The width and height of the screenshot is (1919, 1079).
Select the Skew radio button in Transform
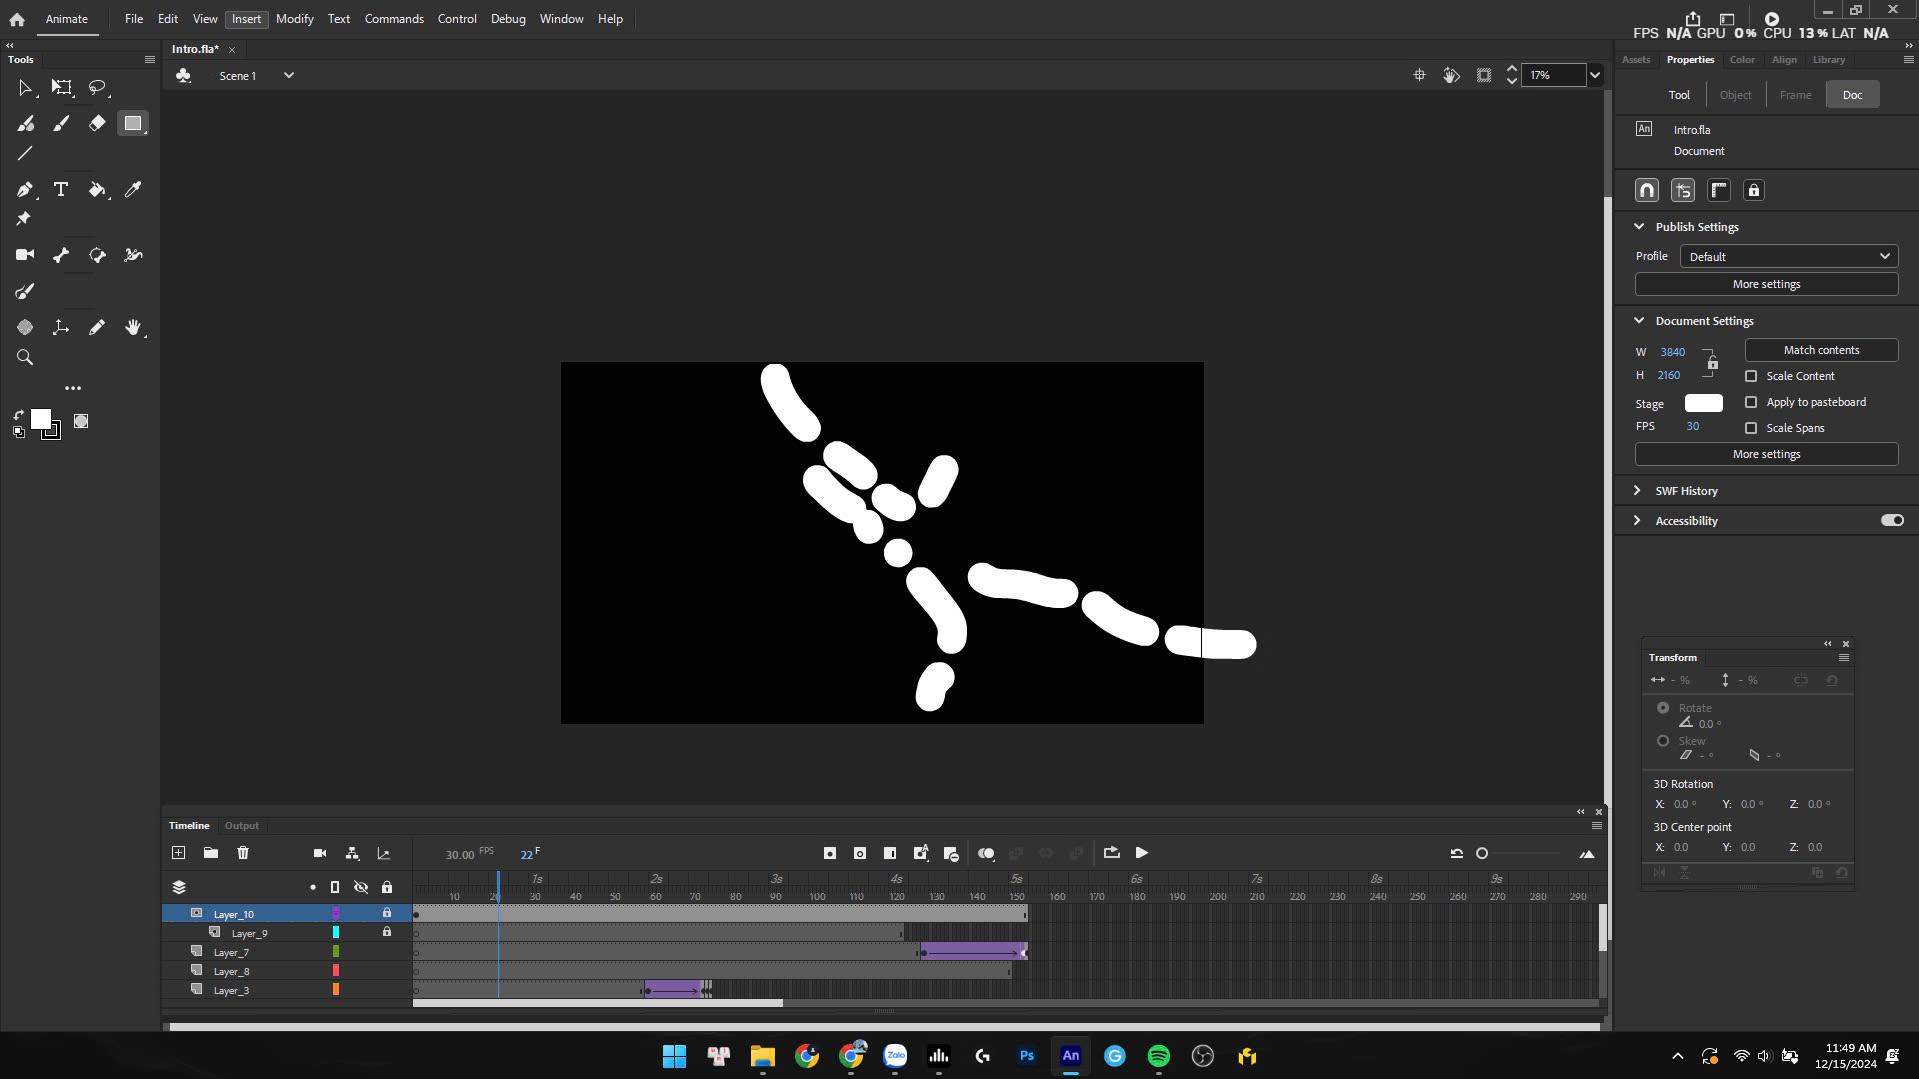(1663, 741)
